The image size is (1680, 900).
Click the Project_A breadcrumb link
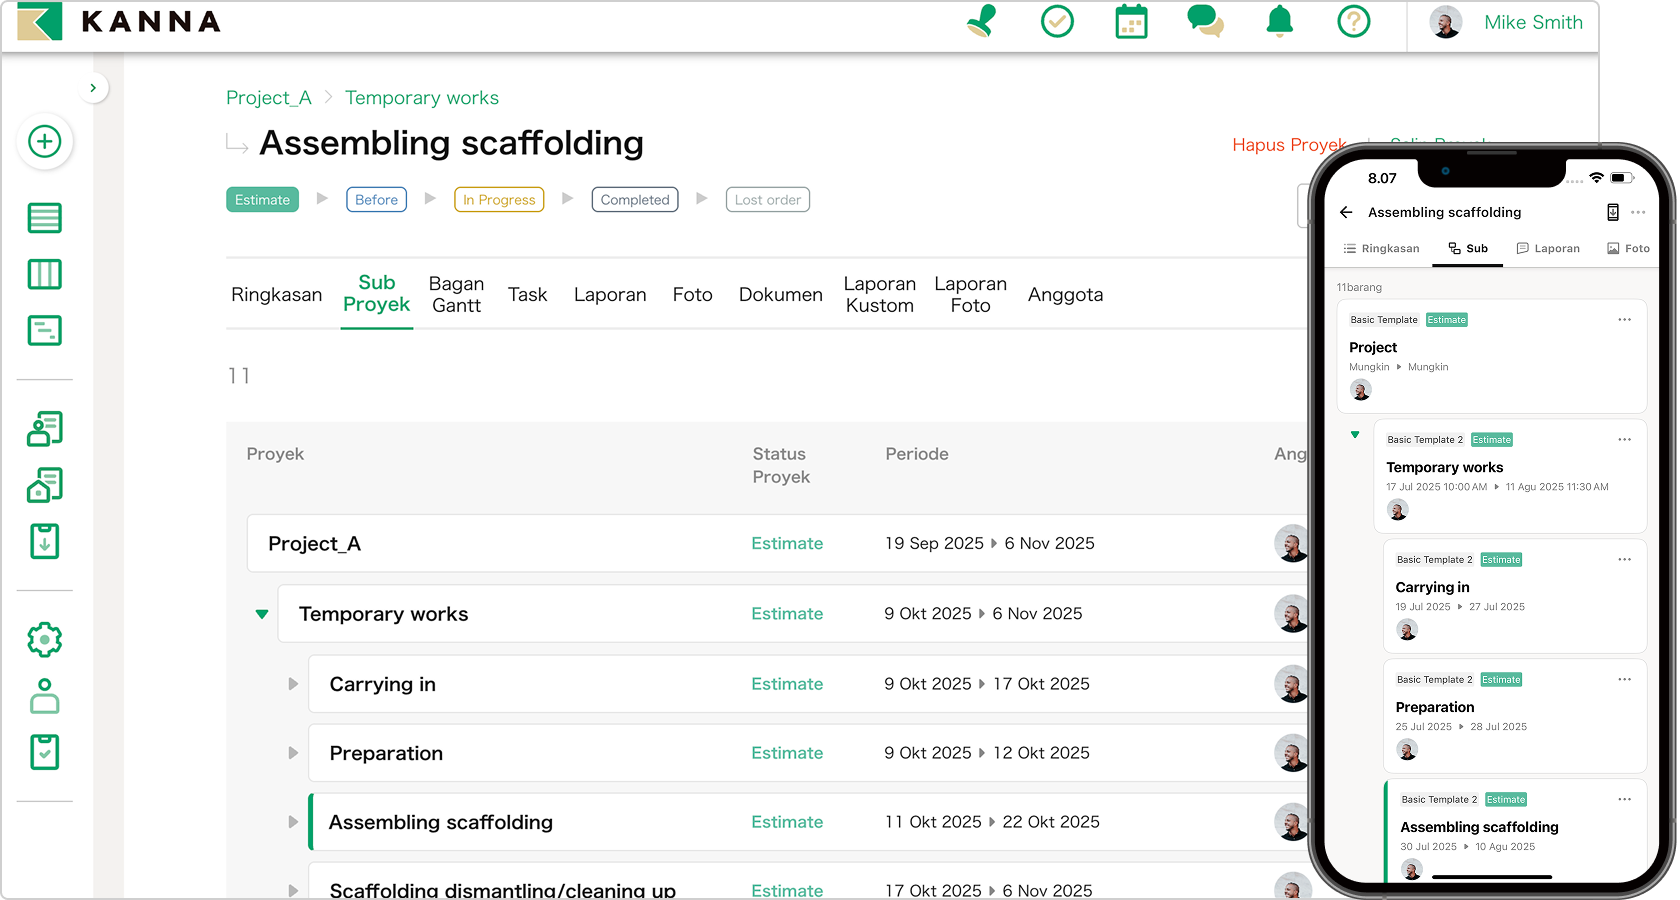[x=268, y=98]
